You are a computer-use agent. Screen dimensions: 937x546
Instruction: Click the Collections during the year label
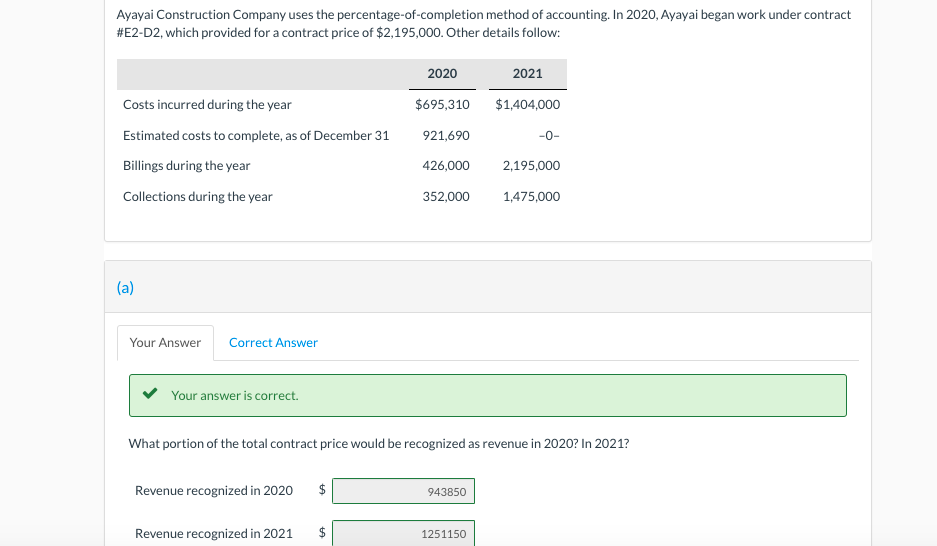tap(197, 197)
